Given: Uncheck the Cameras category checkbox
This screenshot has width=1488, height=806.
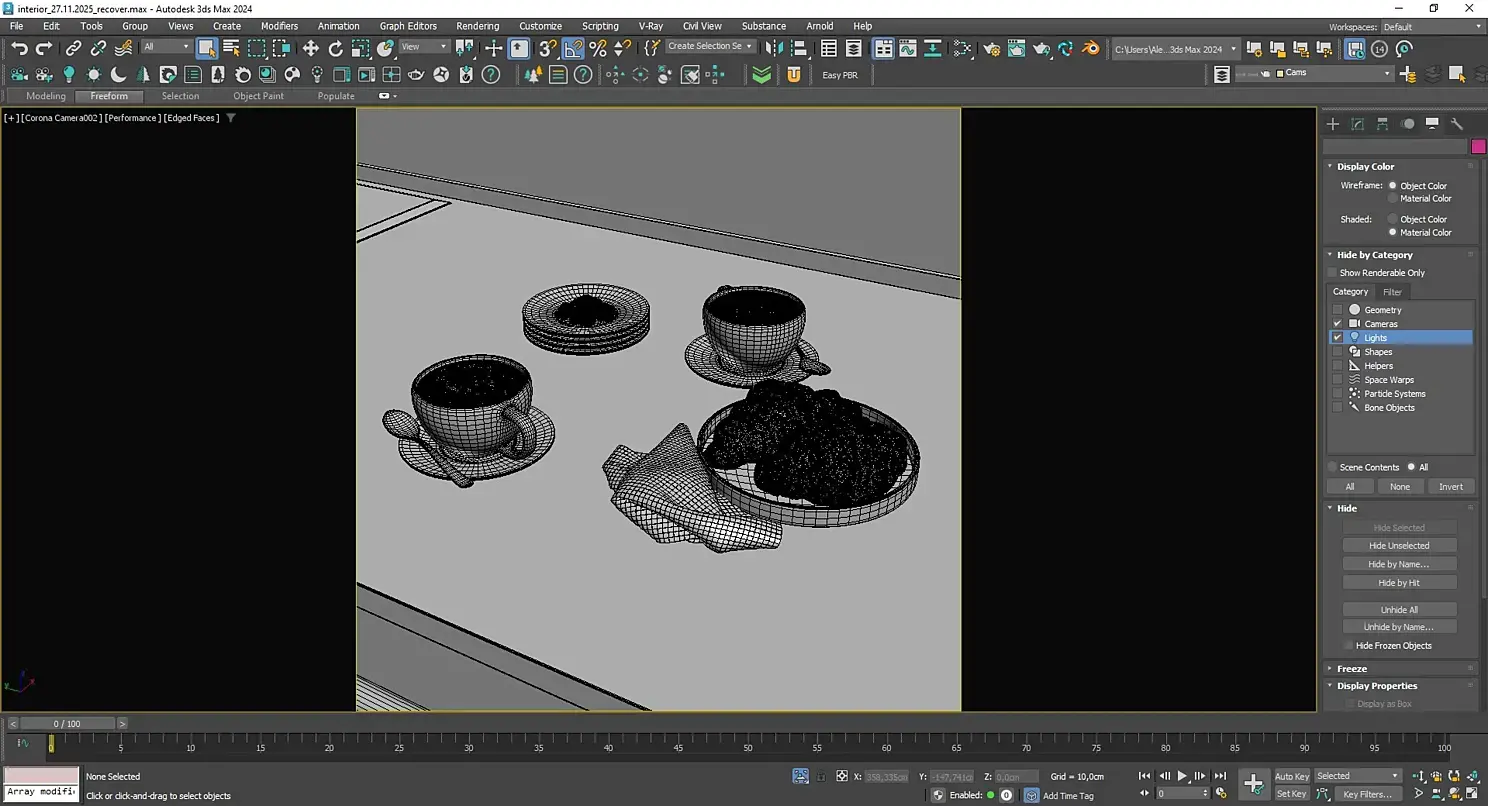Looking at the screenshot, I should pos(1337,324).
